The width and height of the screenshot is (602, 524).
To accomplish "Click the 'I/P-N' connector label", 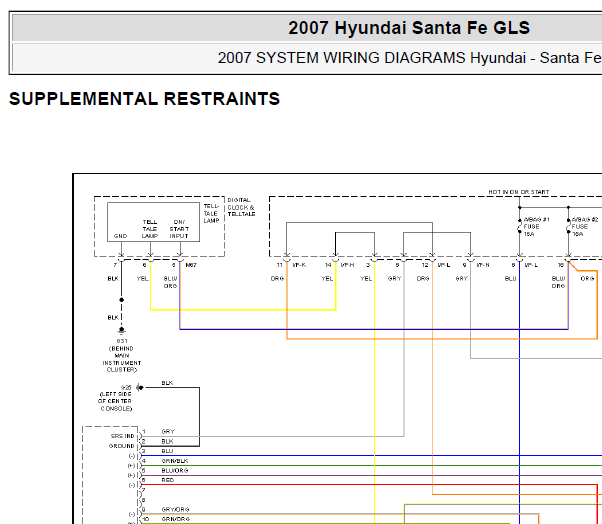I will pos(483,265).
